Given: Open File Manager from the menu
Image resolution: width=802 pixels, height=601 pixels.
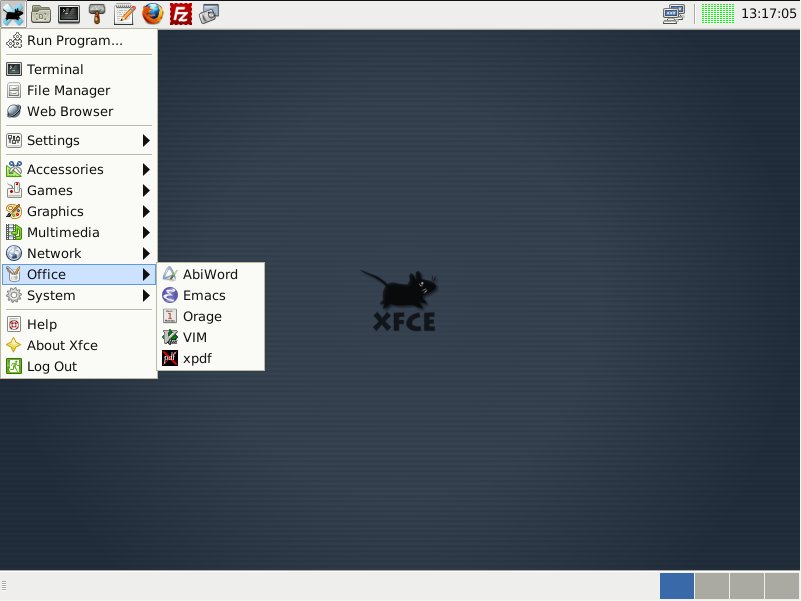Looking at the screenshot, I should click(x=79, y=91).
